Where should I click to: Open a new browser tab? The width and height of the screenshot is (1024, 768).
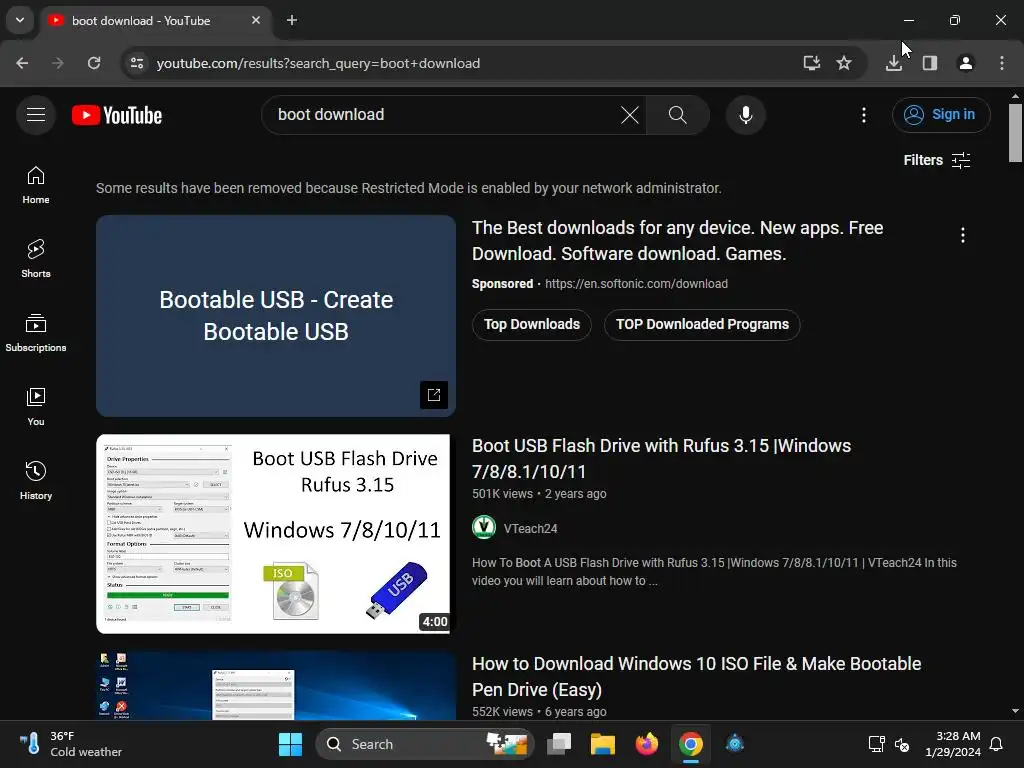[292, 20]
